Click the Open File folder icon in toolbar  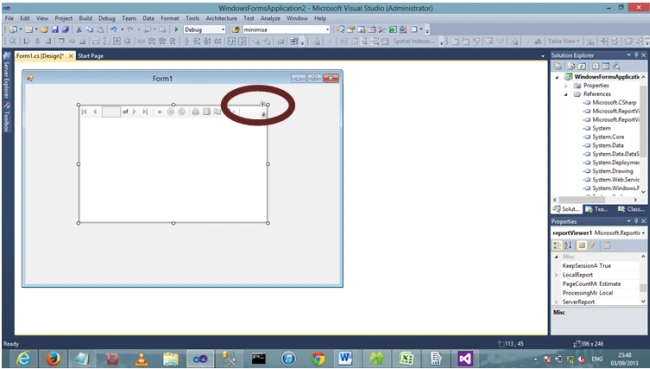(x=44, y=30)
